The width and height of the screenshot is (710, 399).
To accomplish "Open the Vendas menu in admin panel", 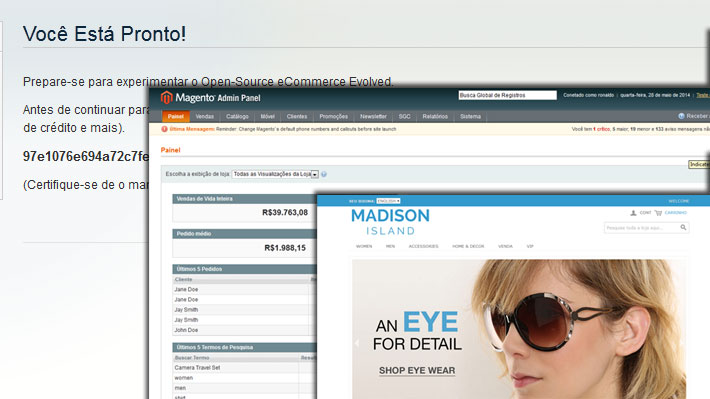I will click(204, 116).
